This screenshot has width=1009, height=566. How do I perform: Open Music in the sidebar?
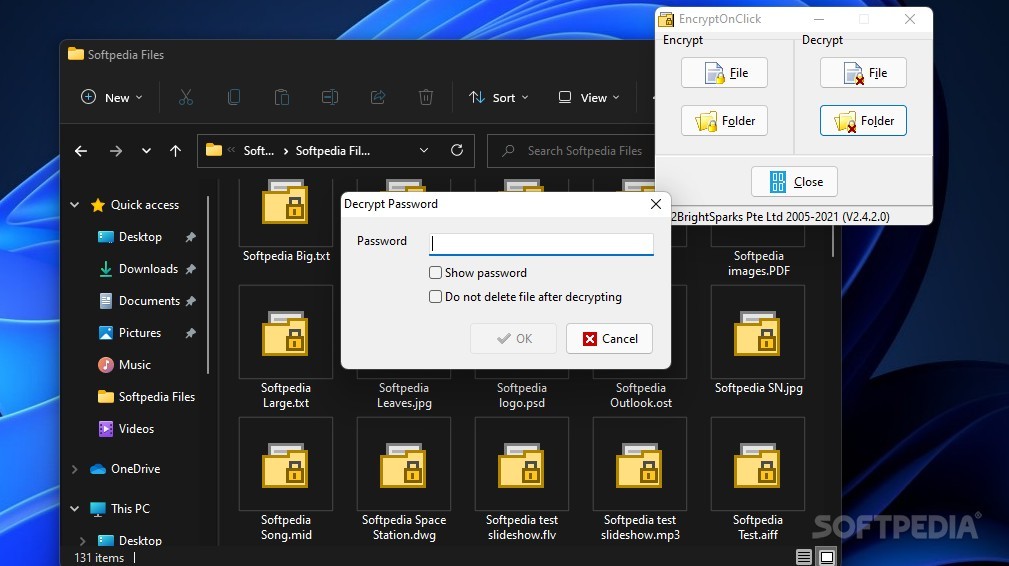coord(134,365)
